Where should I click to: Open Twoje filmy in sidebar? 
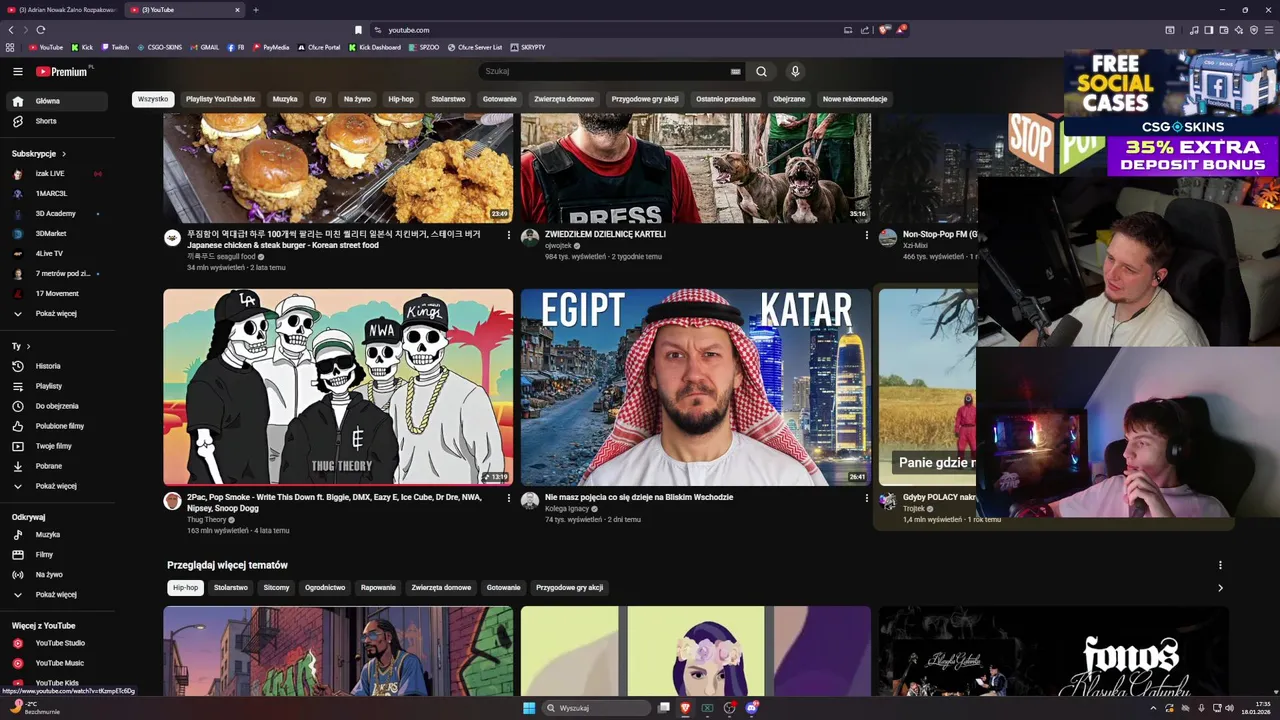point(56,446)
